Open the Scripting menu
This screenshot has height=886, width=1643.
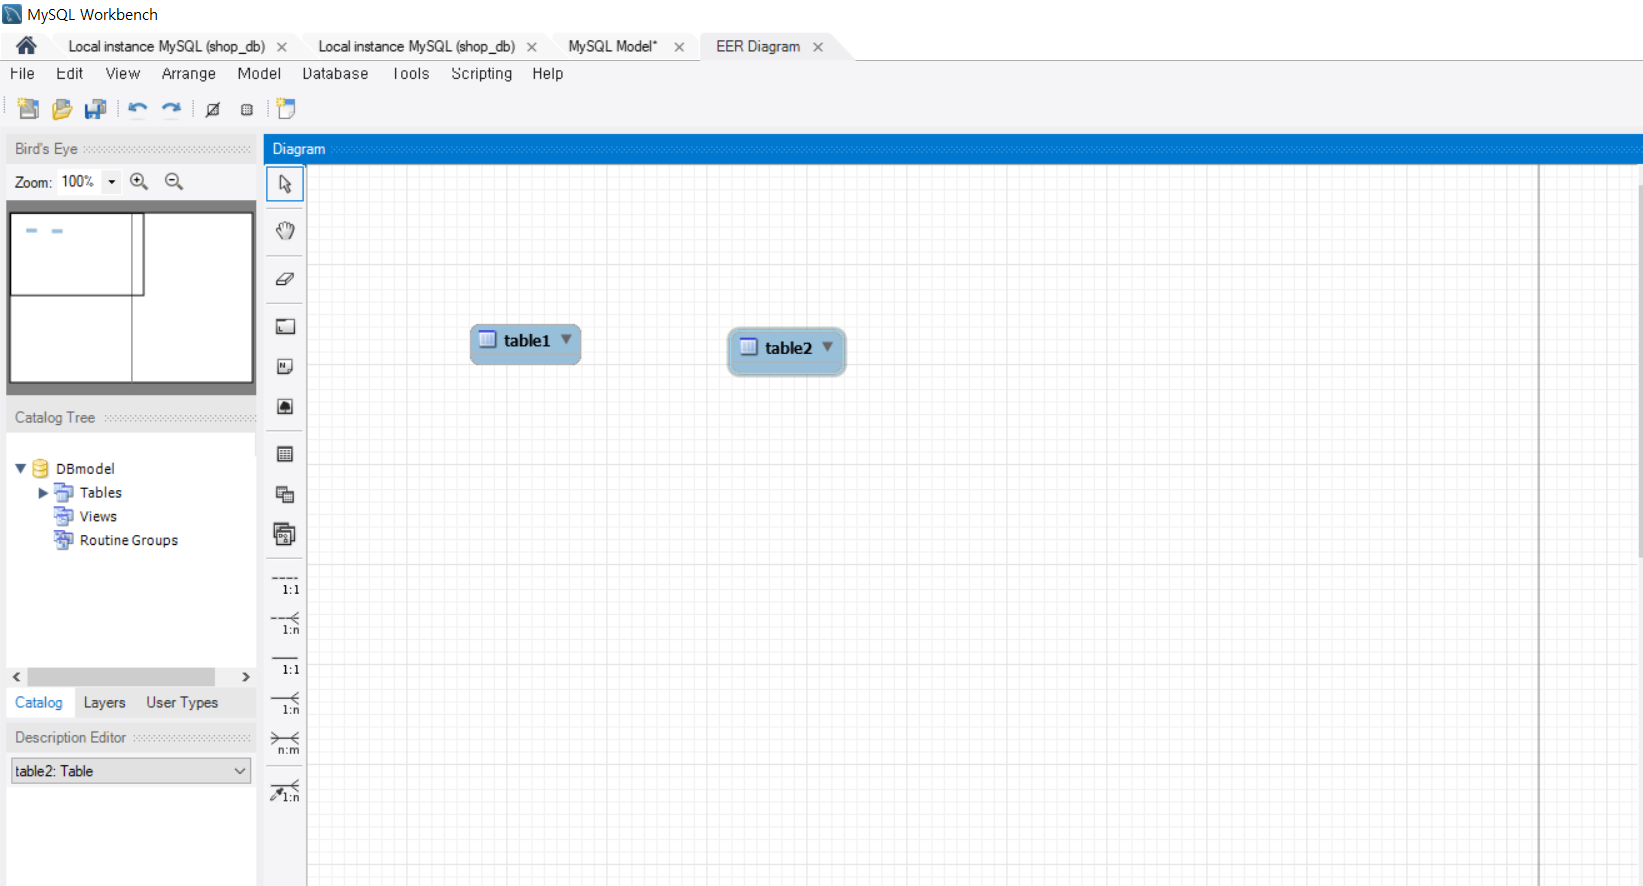tap(481, 73)
